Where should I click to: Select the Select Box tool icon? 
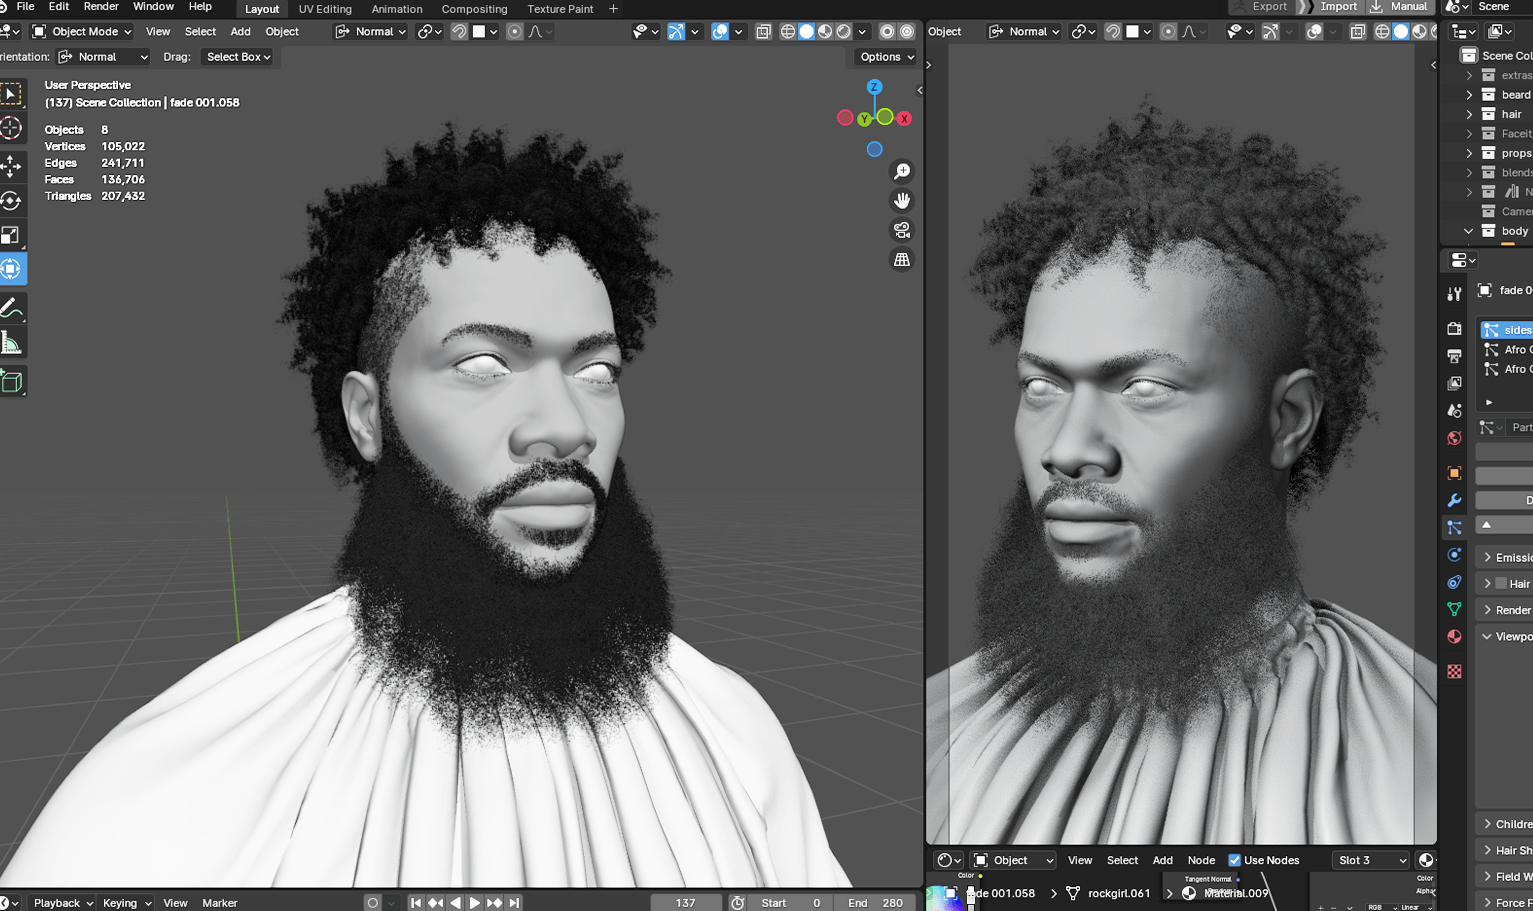pyautogui.click(x=11, y=94)
